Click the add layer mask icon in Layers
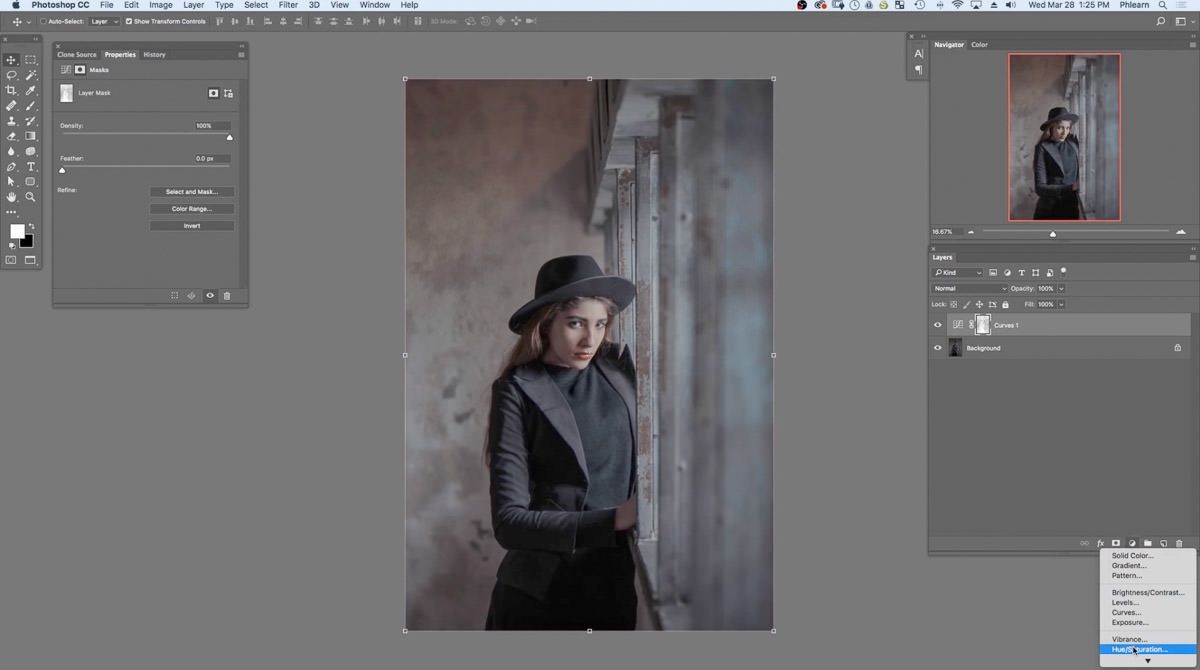This screenshot has height=670, width=1200. click(1116, 543)
